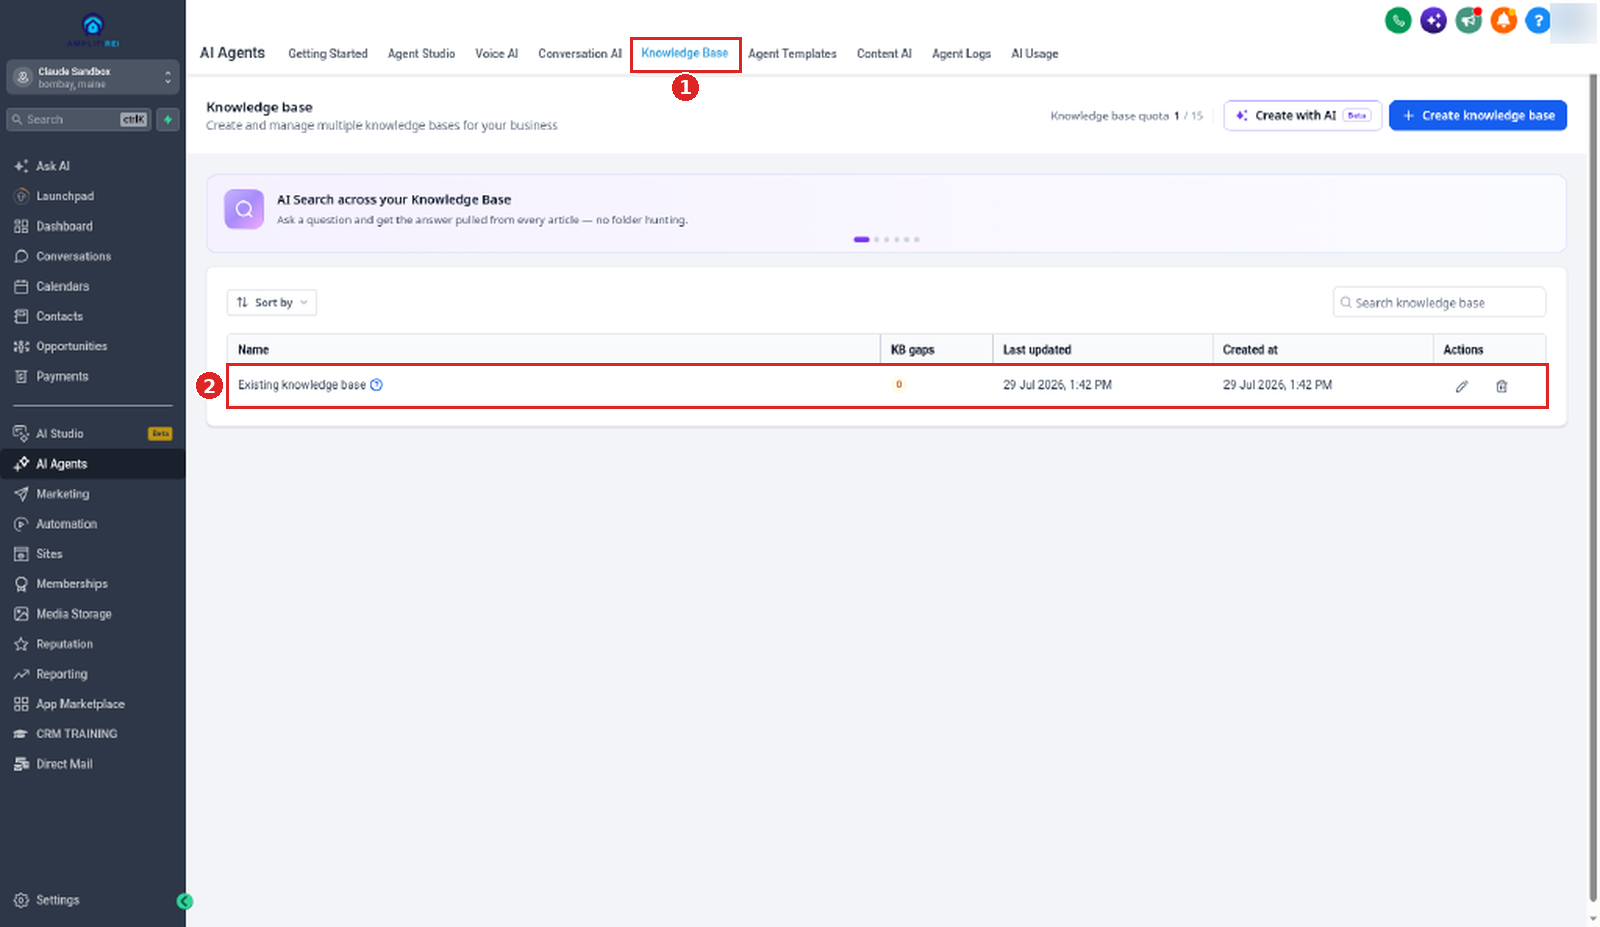Click Create knowledge base button
Viewport: 1600px width, 927px height.
pos(1478,116)
